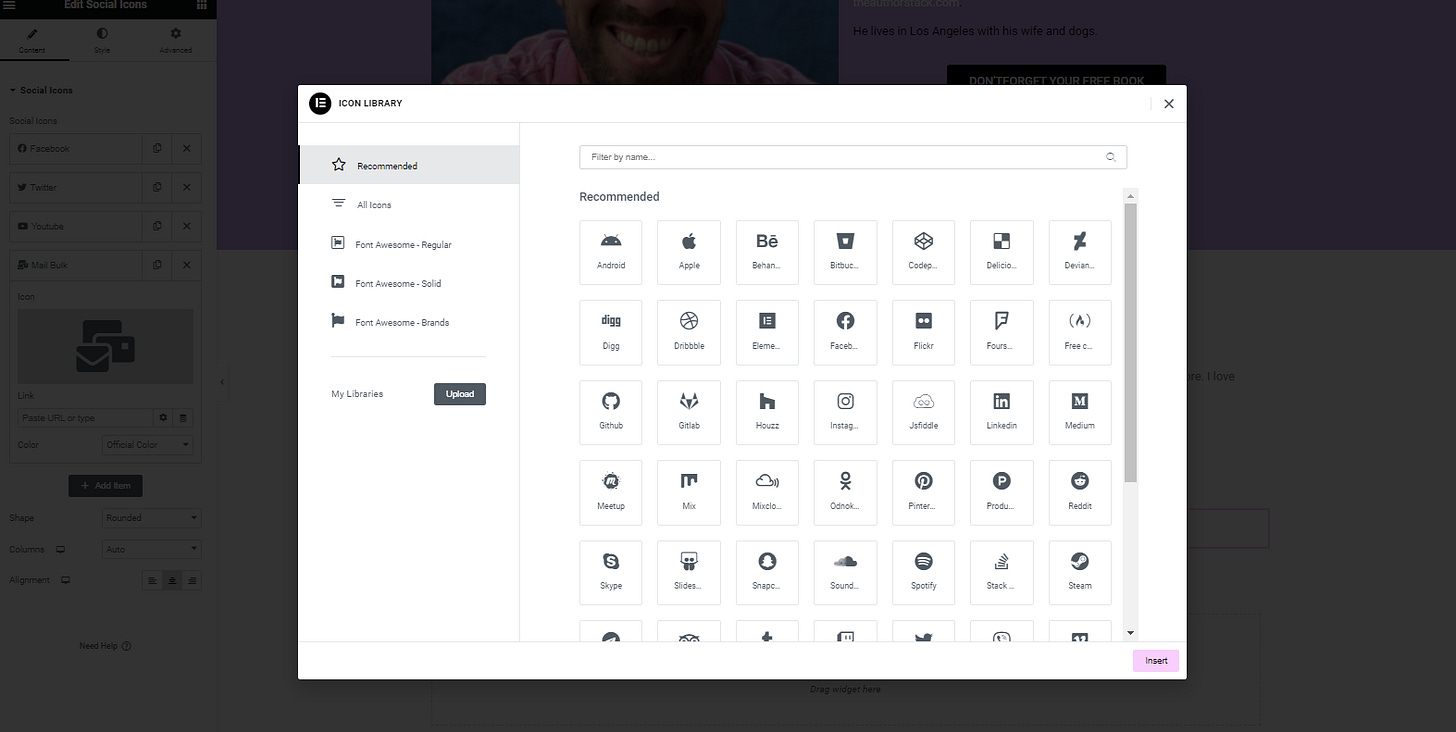Select the Apple icon
This screenshot has height=732, width=1456.
[x=689, y=252]
